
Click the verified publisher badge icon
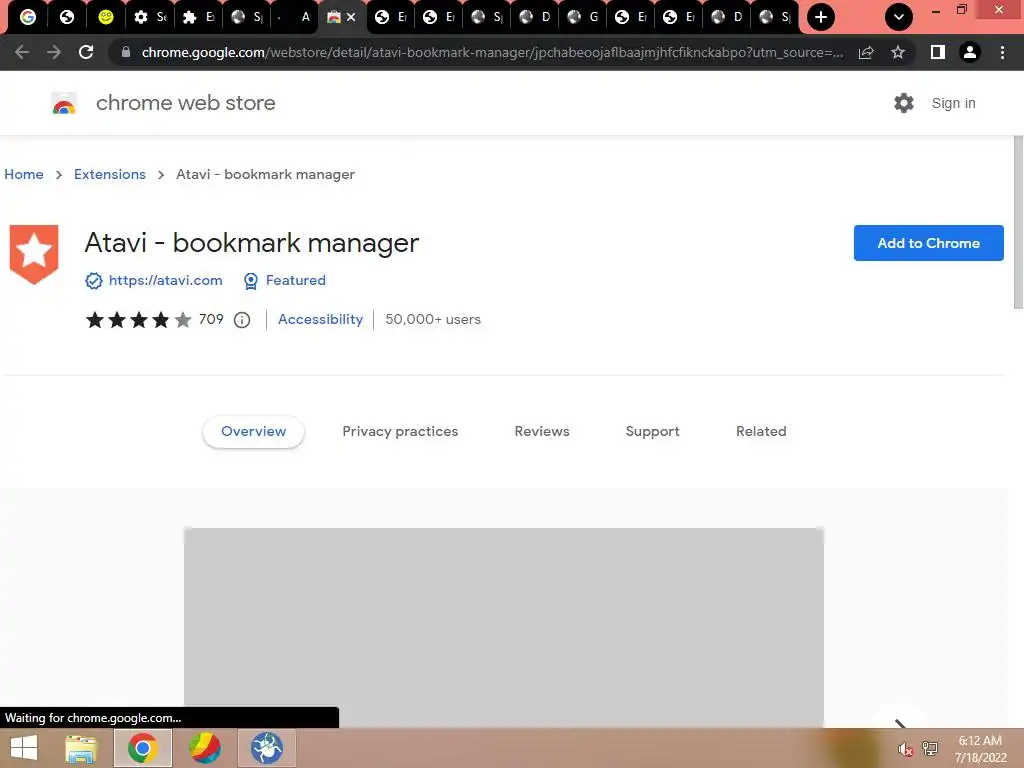click(x=94, y=281)
